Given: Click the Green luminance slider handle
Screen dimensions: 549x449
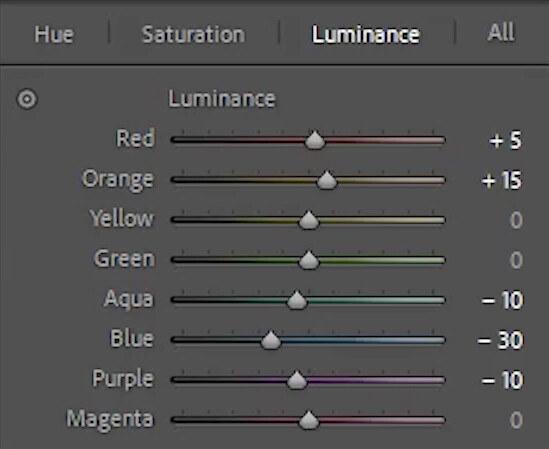Looking at the screenshot, I should (x=309, y=260).
